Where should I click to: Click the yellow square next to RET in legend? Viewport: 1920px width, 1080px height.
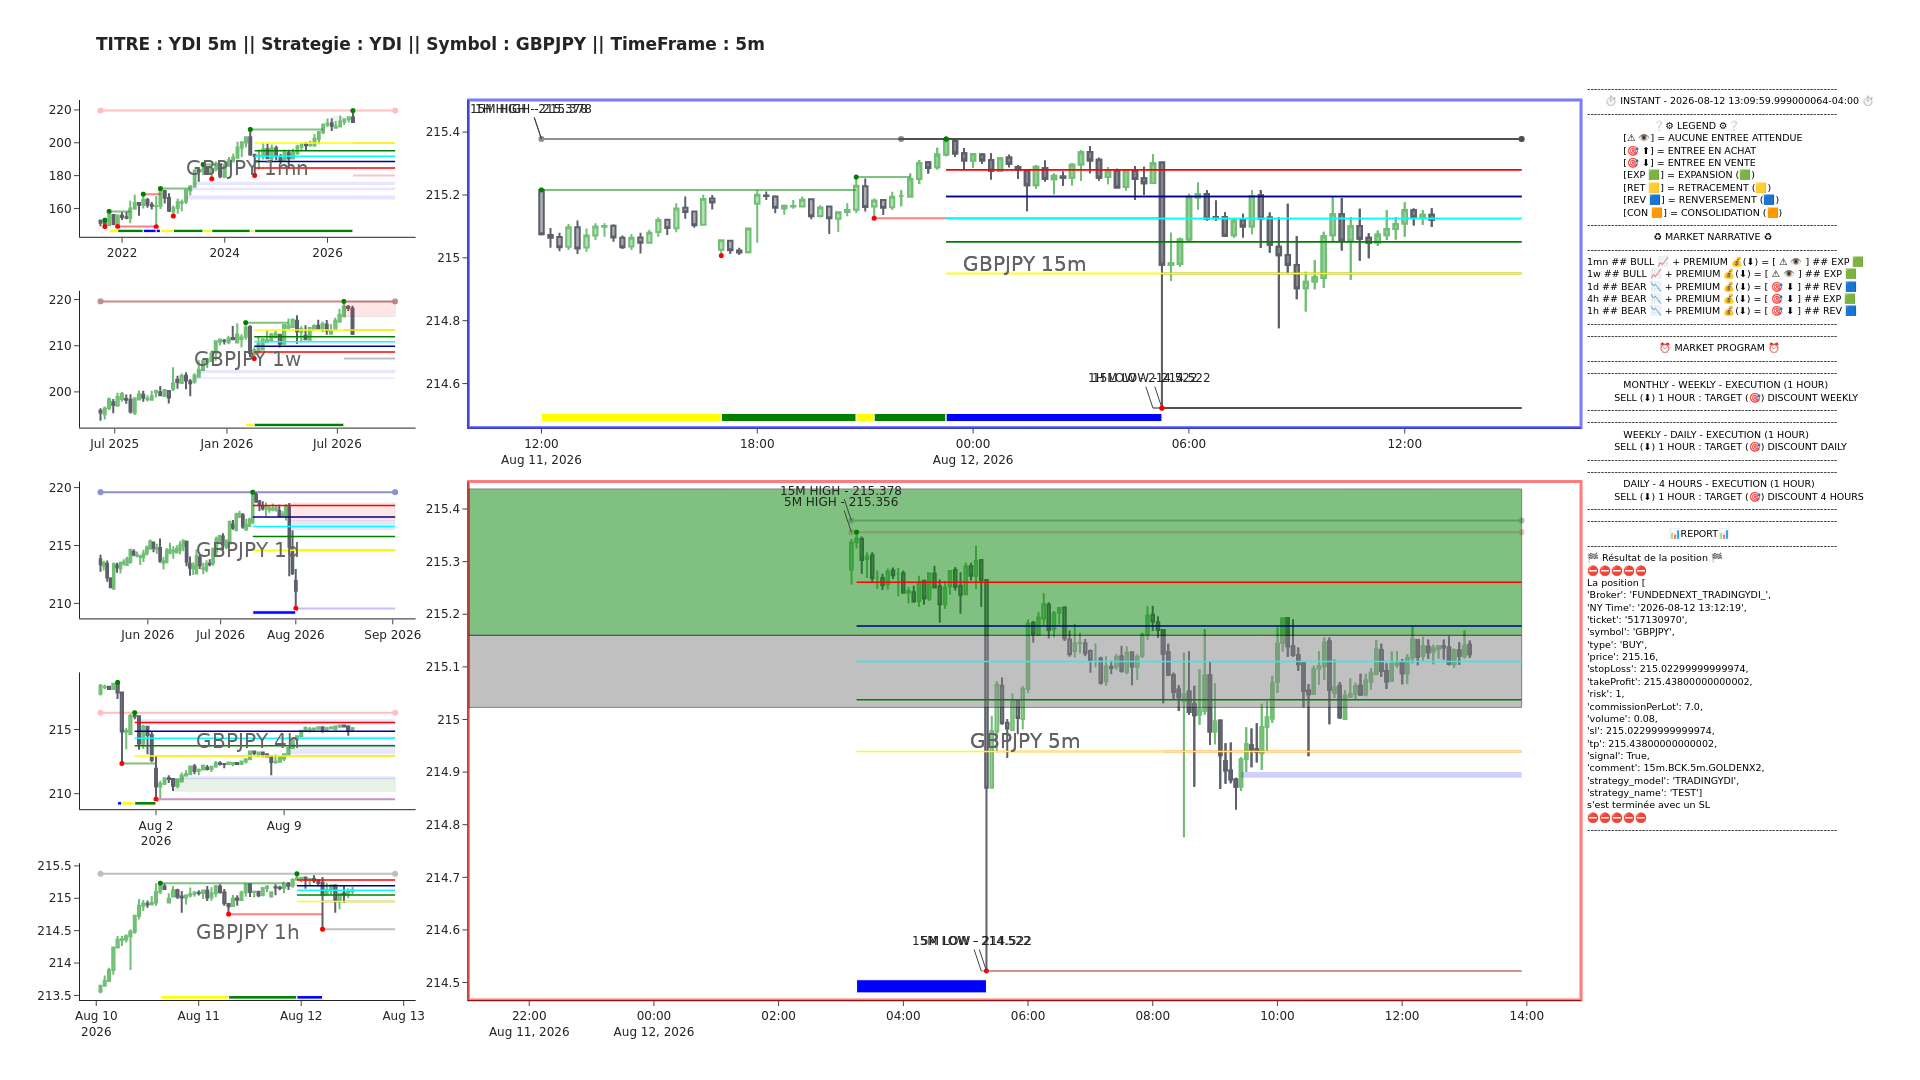click(1654, 188)
